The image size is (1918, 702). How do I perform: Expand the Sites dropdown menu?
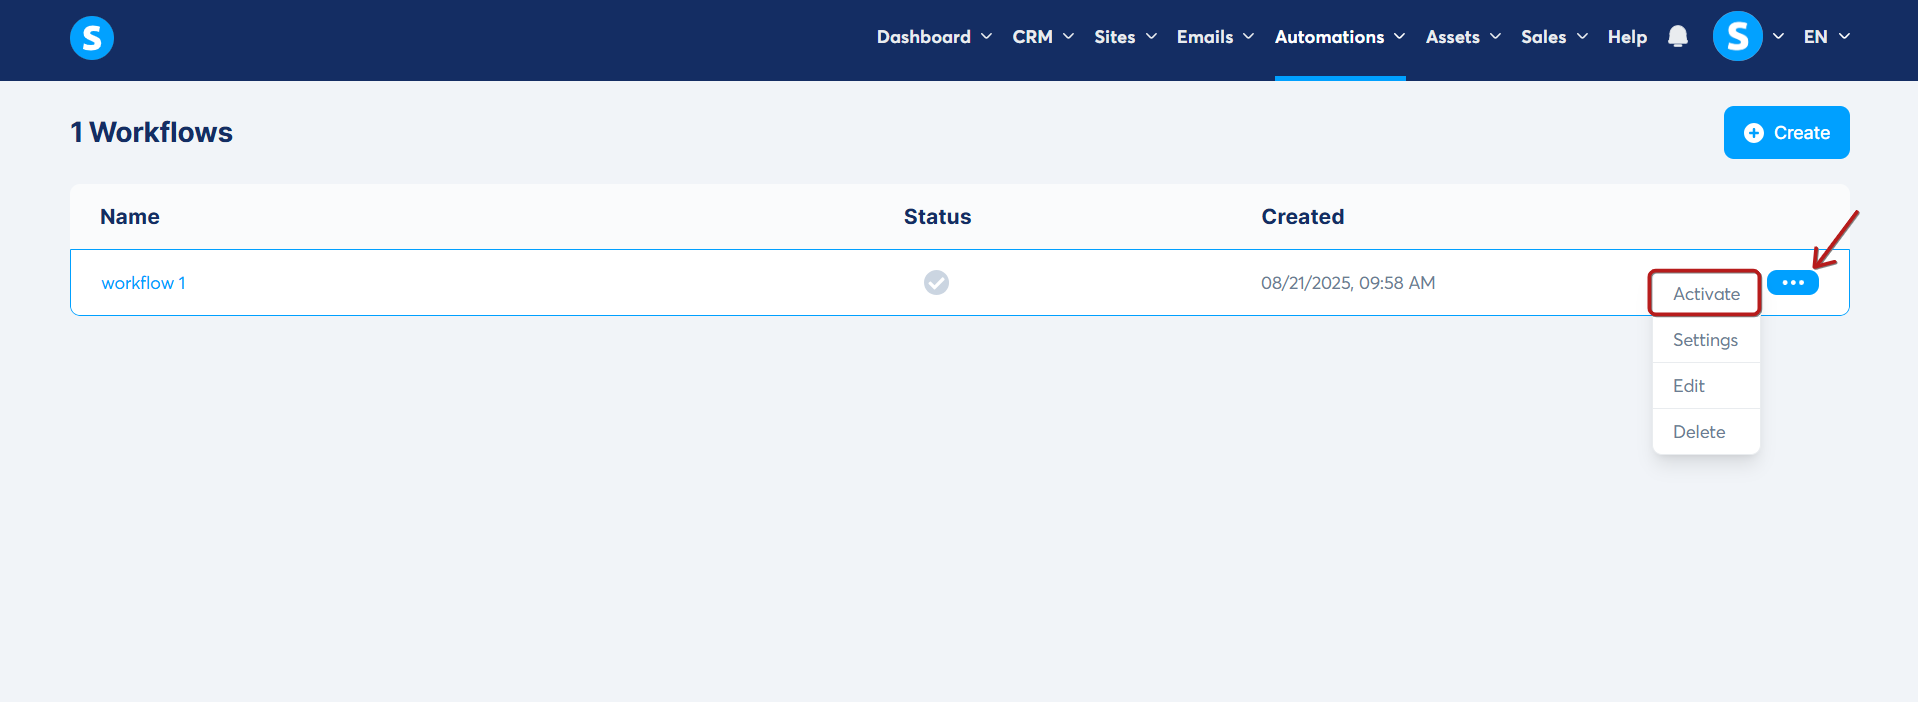1125,37
